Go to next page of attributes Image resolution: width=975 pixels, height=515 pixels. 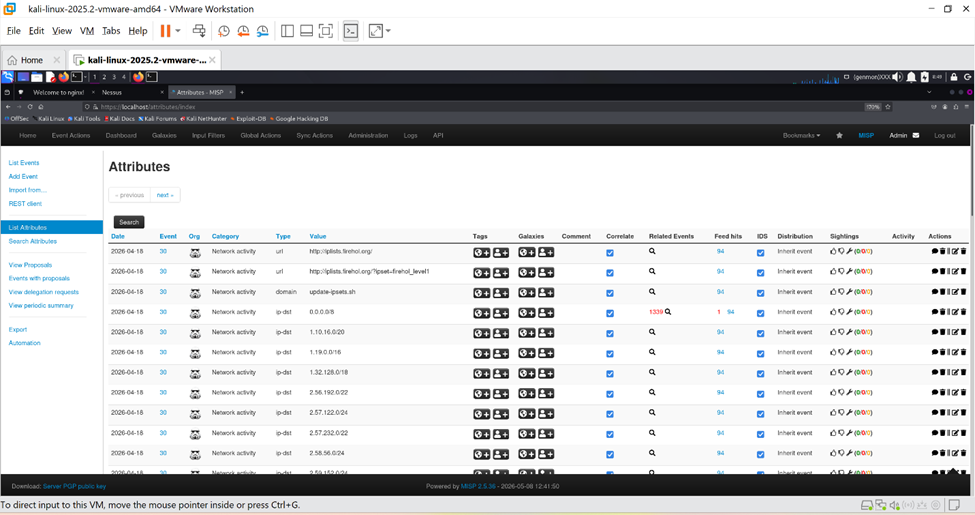(165, 195)
